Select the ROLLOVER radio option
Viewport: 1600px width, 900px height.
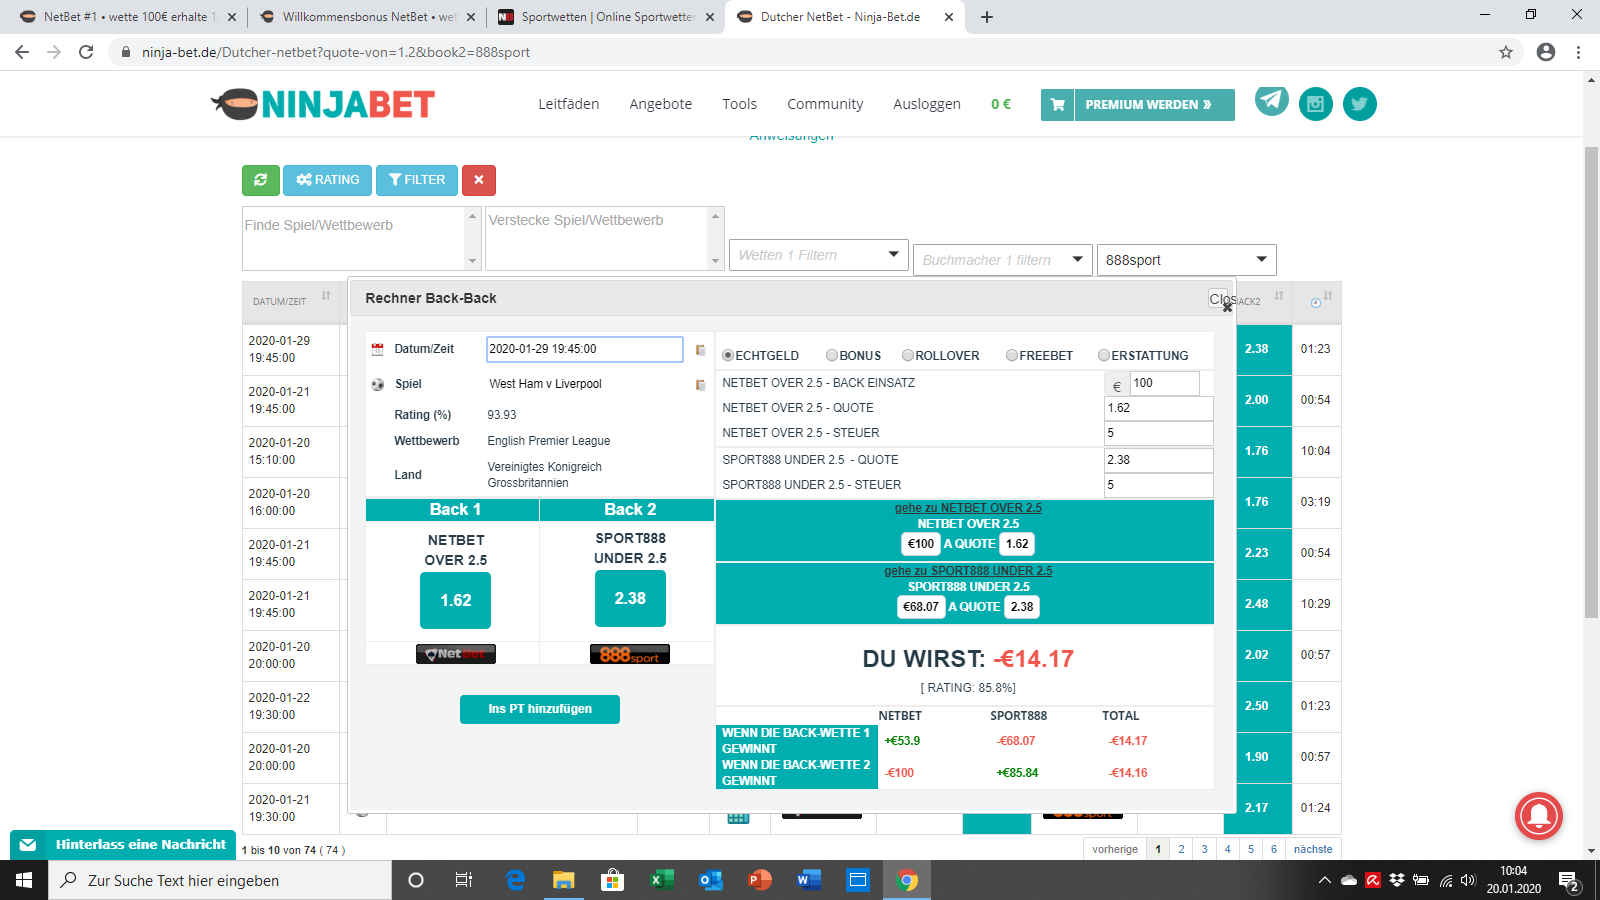pyautogui.click(x=908, y=355)
